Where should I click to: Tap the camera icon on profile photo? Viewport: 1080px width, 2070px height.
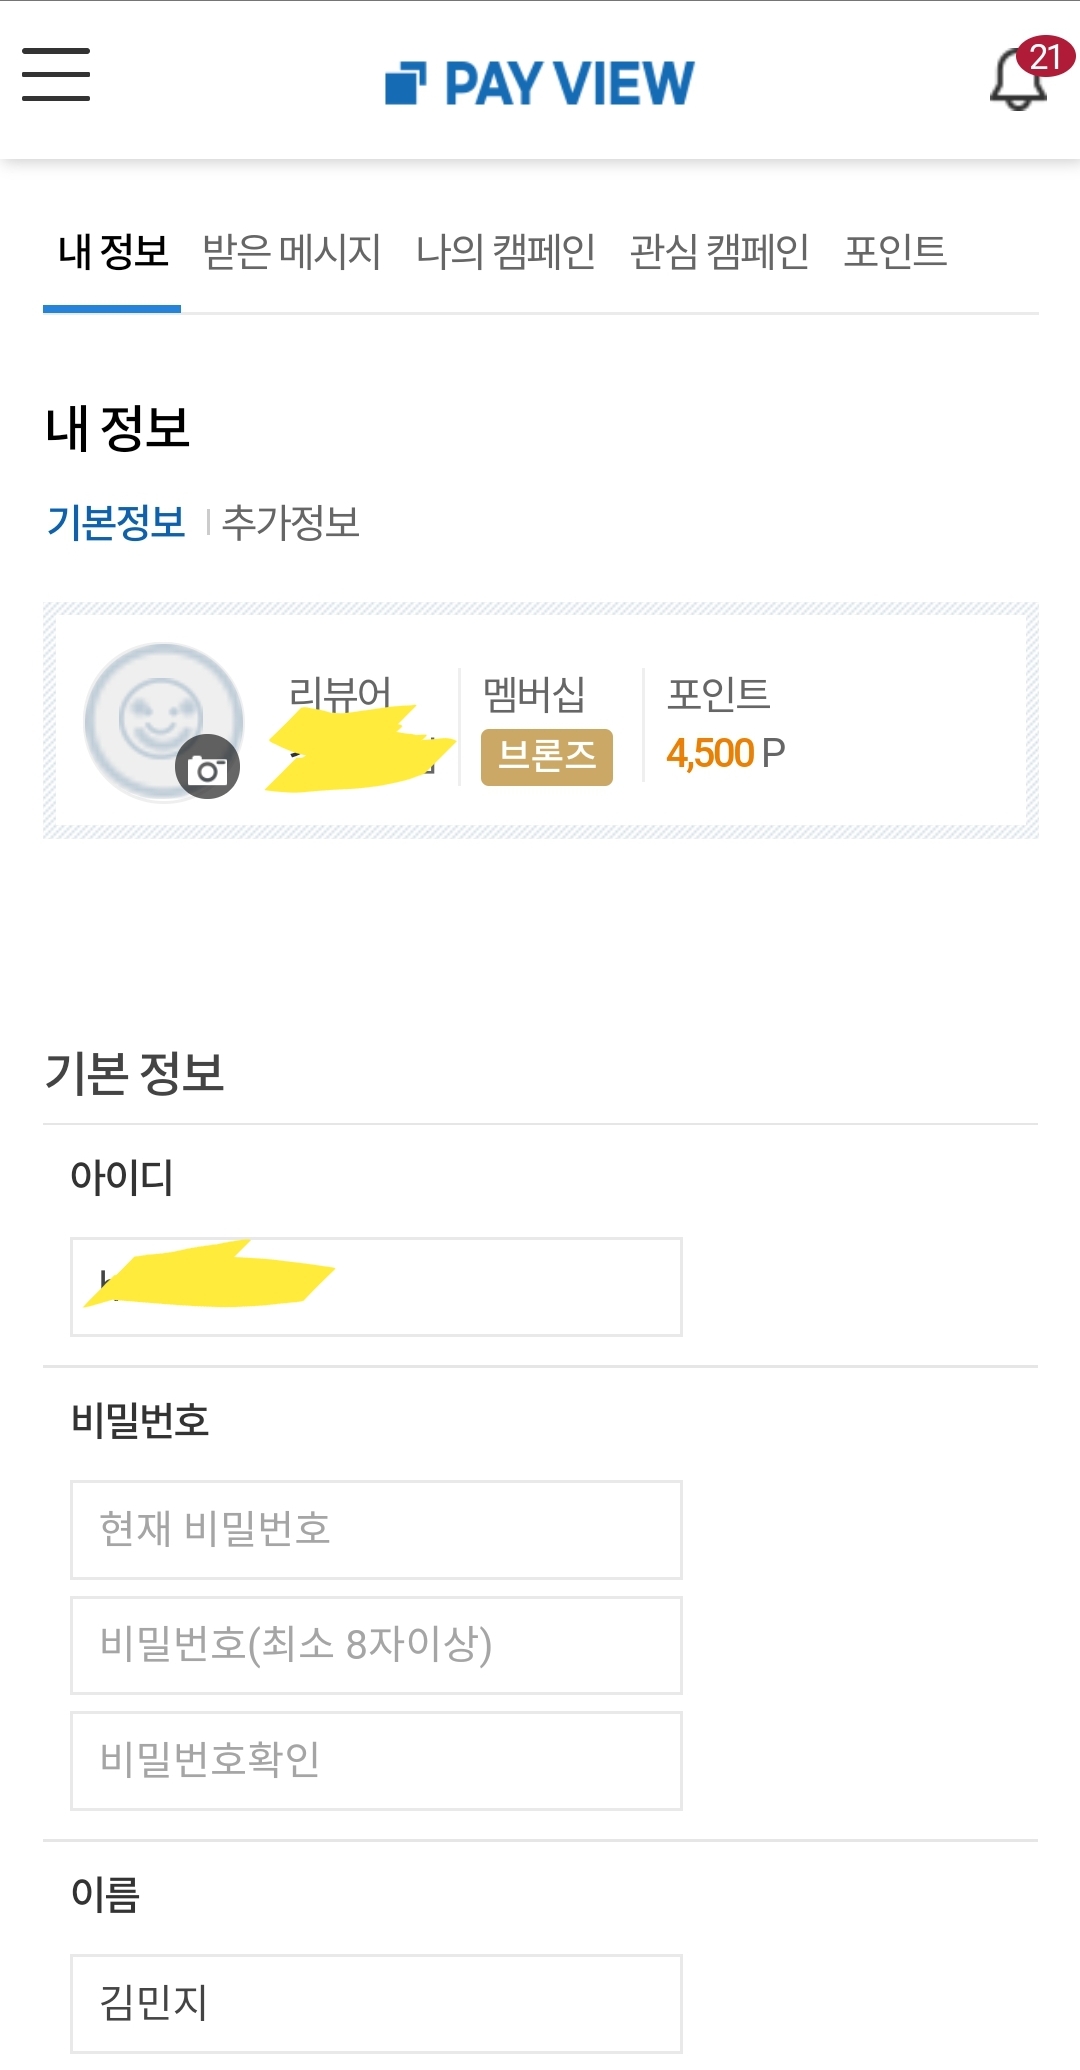[x=208, y=767]
